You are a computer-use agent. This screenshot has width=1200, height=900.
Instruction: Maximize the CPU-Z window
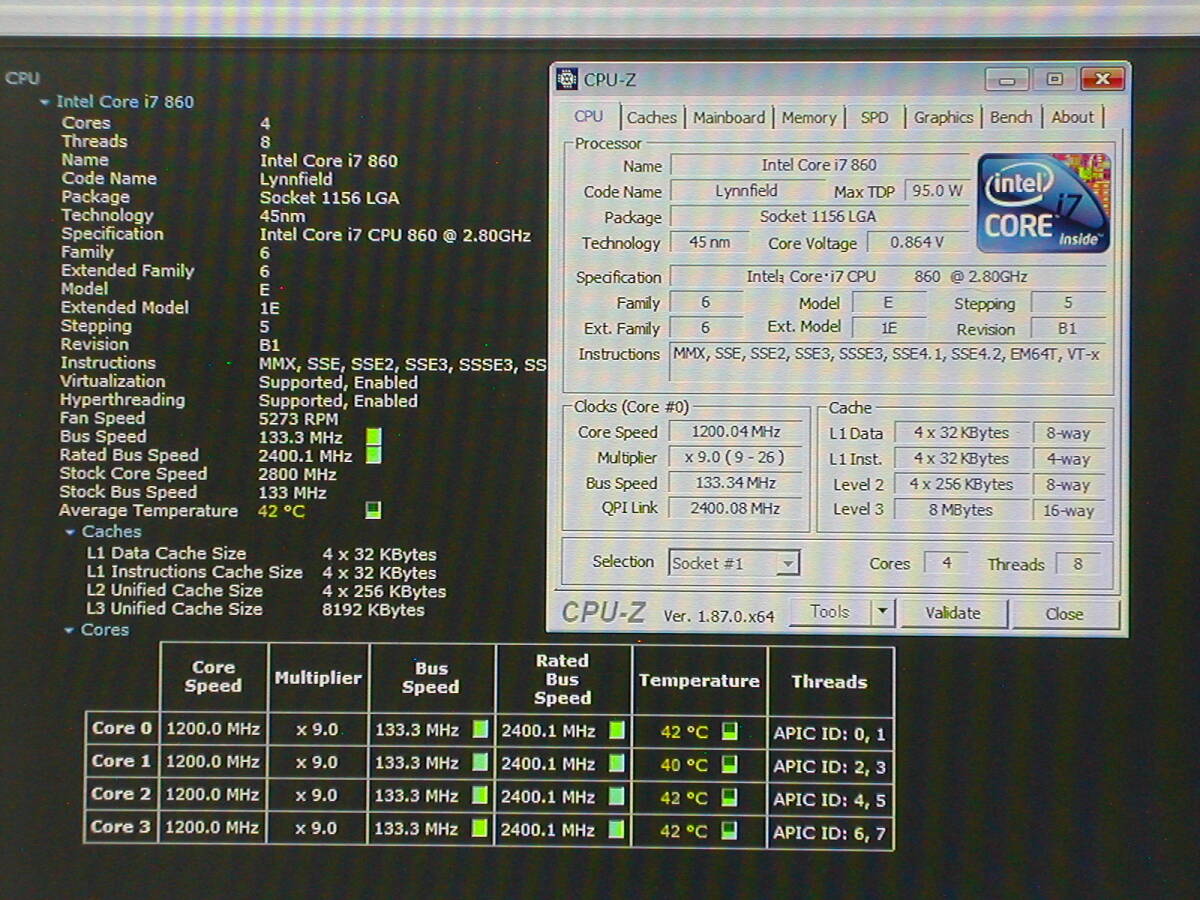tap(1054, 79)
